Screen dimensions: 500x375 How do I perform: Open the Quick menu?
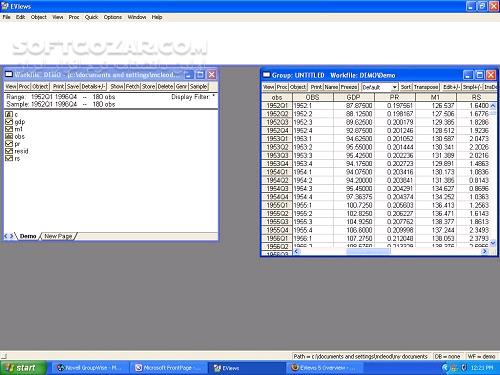point(91,17)
